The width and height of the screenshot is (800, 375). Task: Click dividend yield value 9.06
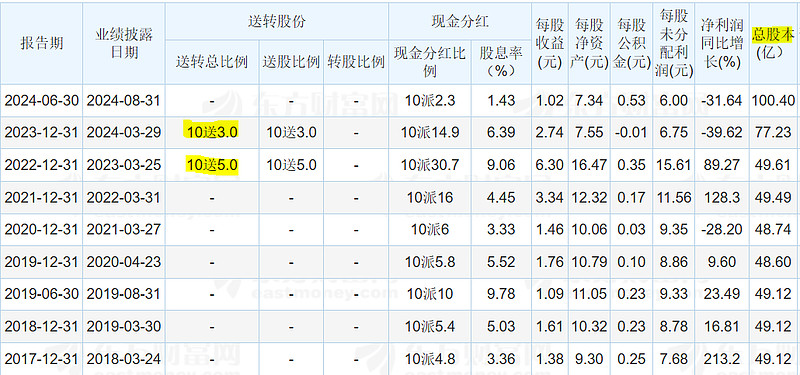tap(501, 165)
